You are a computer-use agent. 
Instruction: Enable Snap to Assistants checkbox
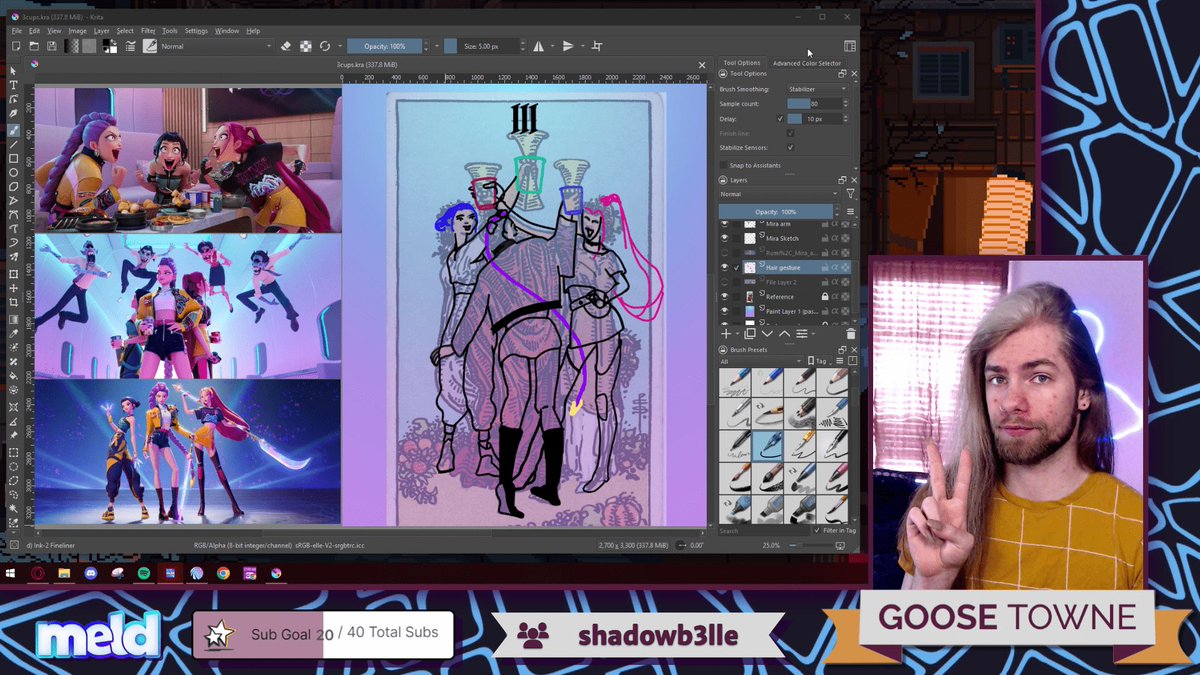[723, 165]
